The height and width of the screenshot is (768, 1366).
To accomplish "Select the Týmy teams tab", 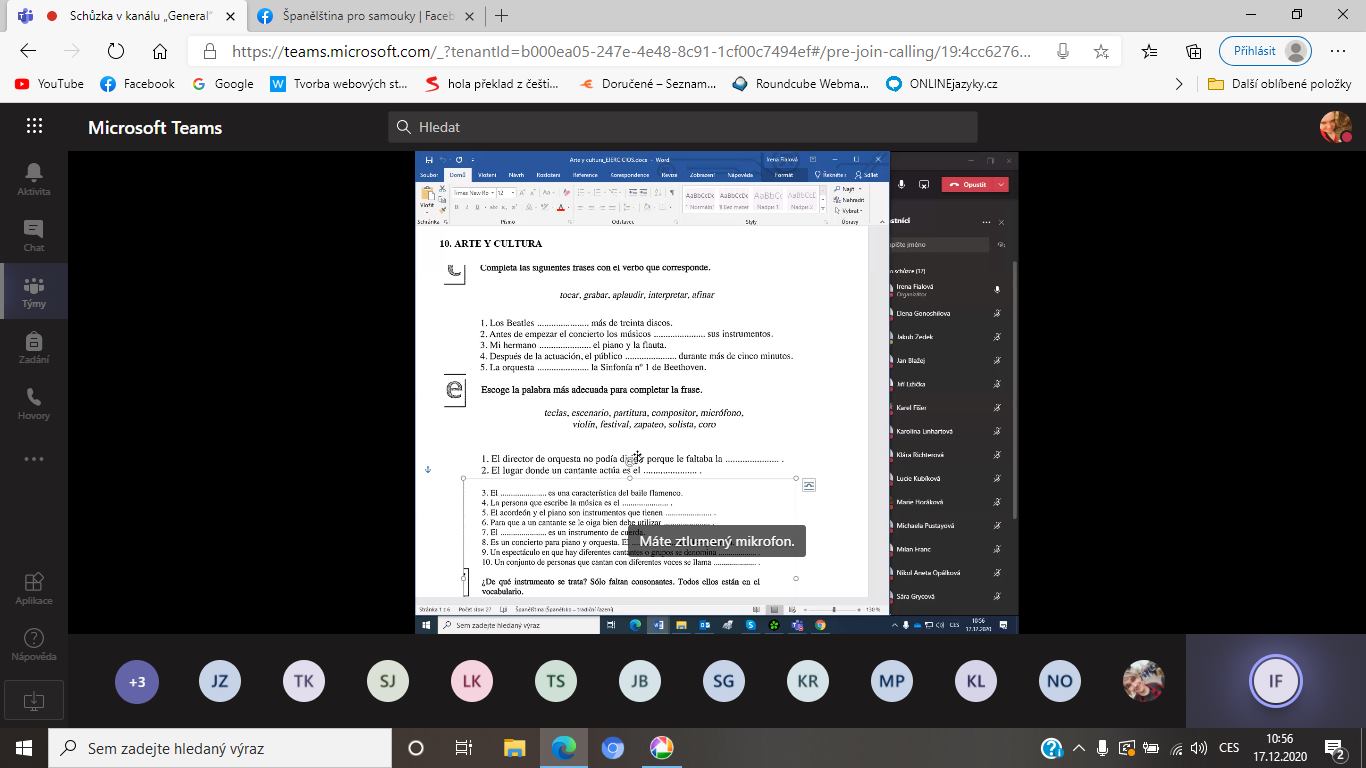I will point(33,292).
